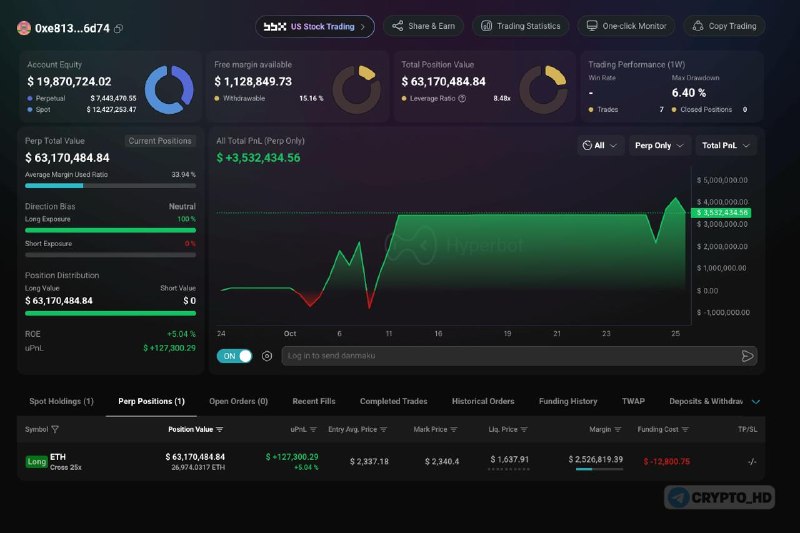The height and width of the screenshot is (533, 800).
Task: Copy the wallet address 0xe813...6d74
Action: pyautogui.click(x=118, y=29)
